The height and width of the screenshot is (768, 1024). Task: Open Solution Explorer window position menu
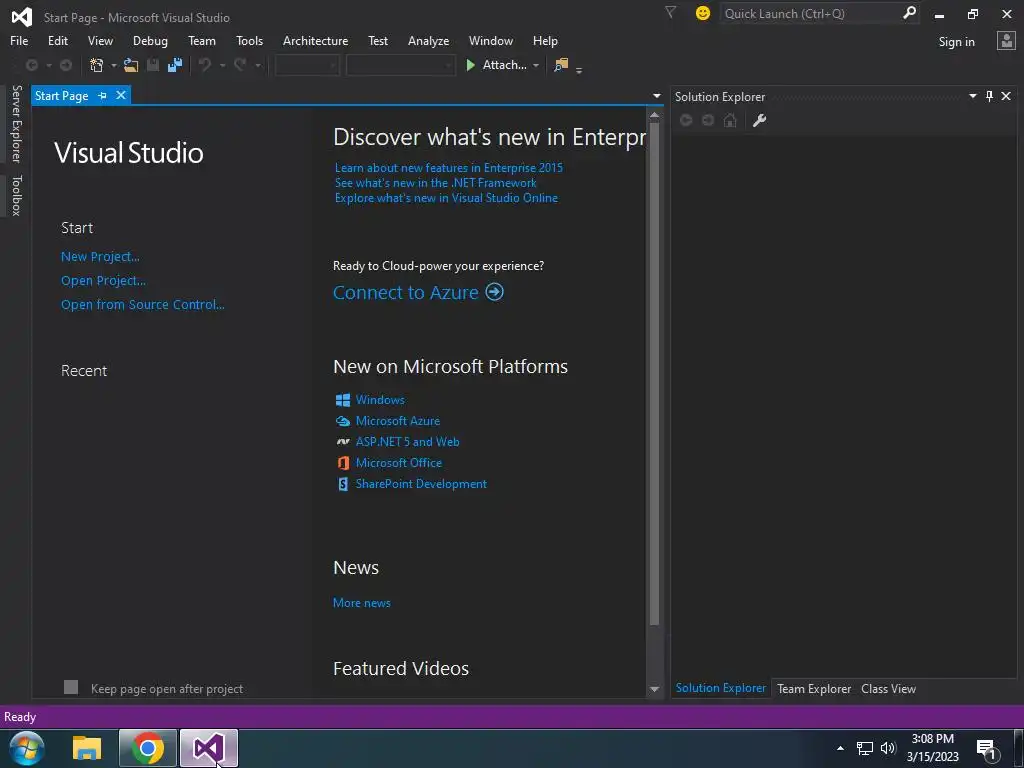[972, 96]
